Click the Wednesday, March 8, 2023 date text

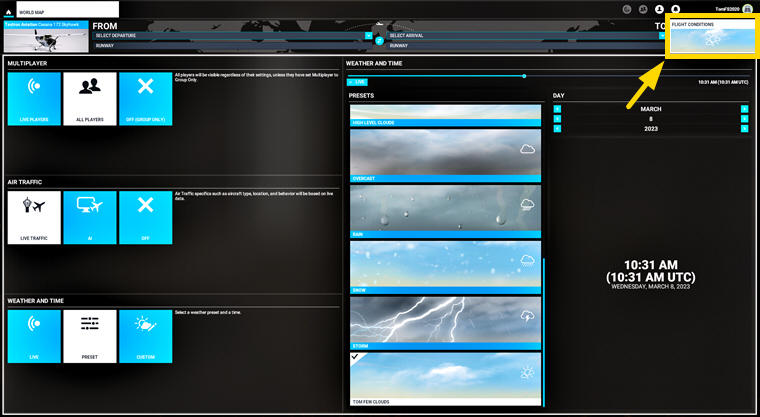click(x=650, y=287)
